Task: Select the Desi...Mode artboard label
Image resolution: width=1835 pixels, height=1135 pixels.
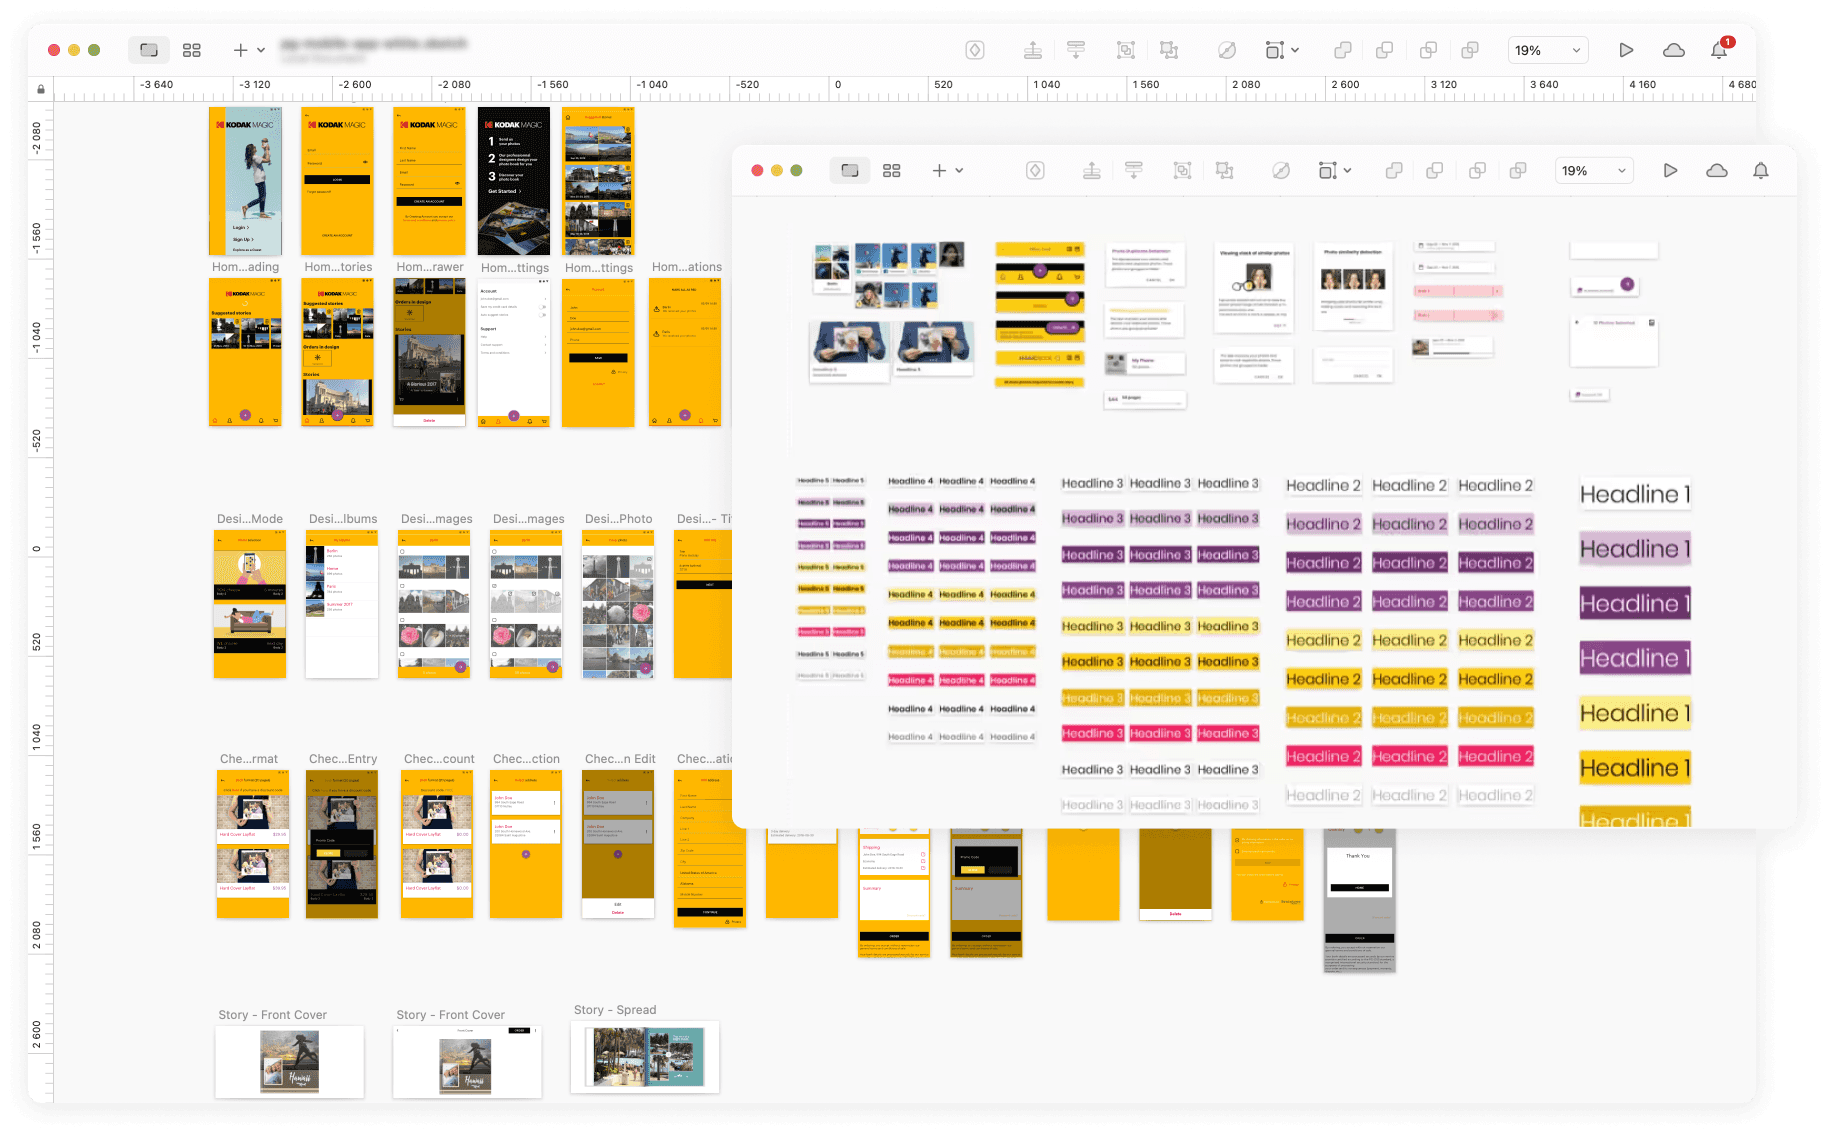Action: tap(250, 519)
